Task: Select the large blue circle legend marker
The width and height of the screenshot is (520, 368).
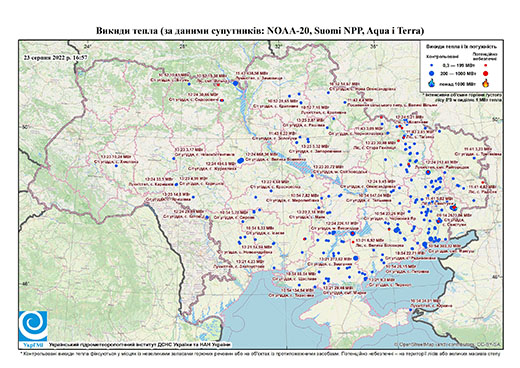Action: pyautogui.click(x=432, y=73)
